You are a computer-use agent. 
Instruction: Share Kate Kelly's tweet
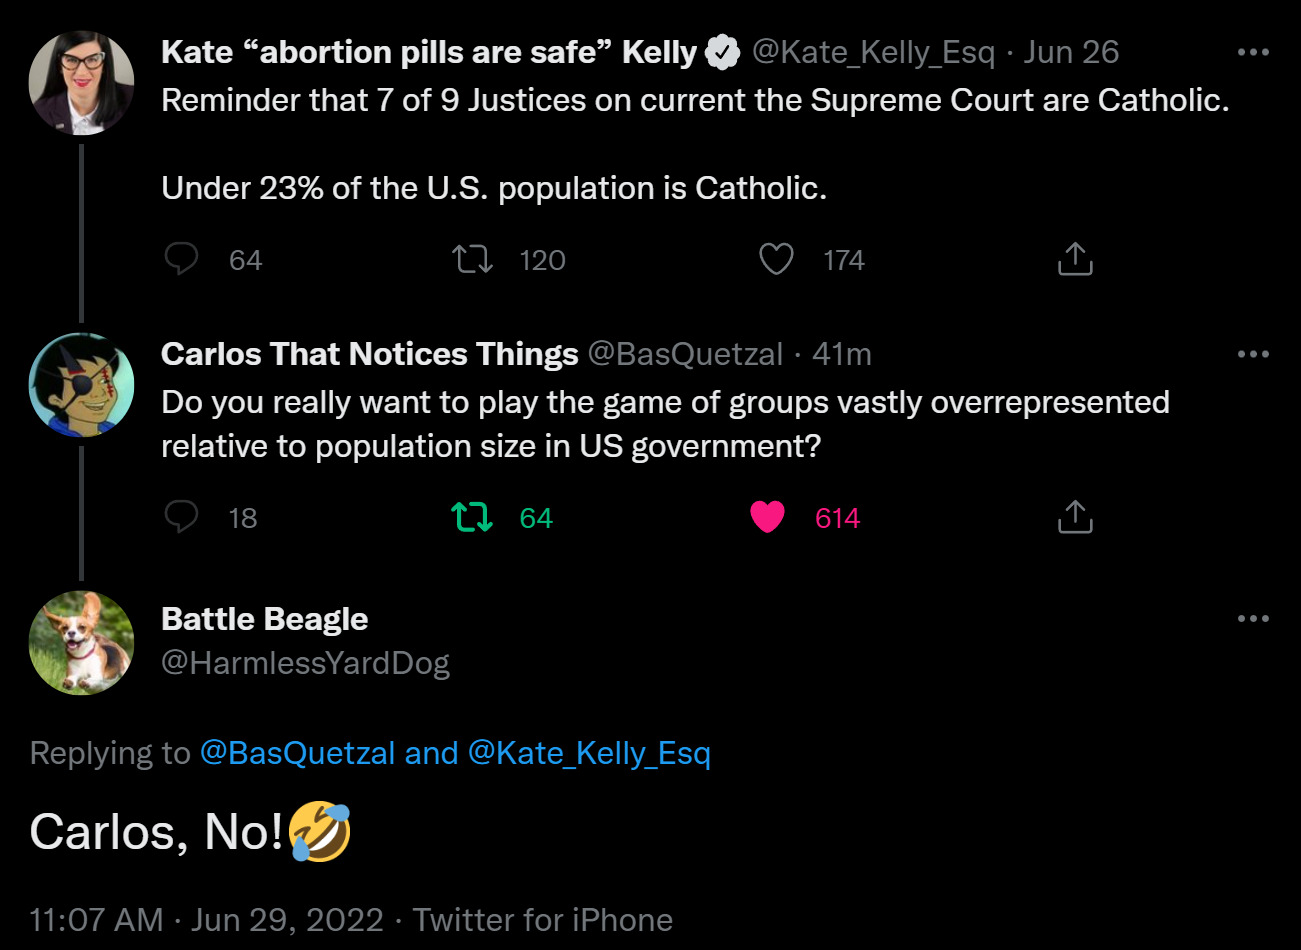1075,259
